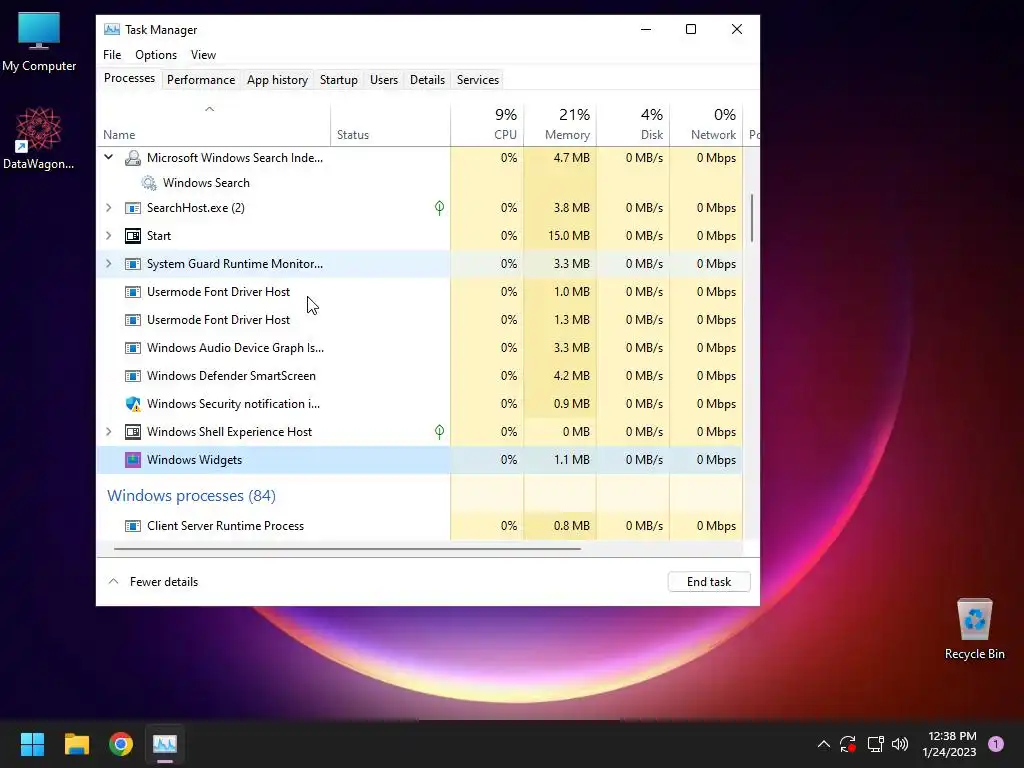
Task: Select the Windows Widgets row
Action: [x=419, y=460]
